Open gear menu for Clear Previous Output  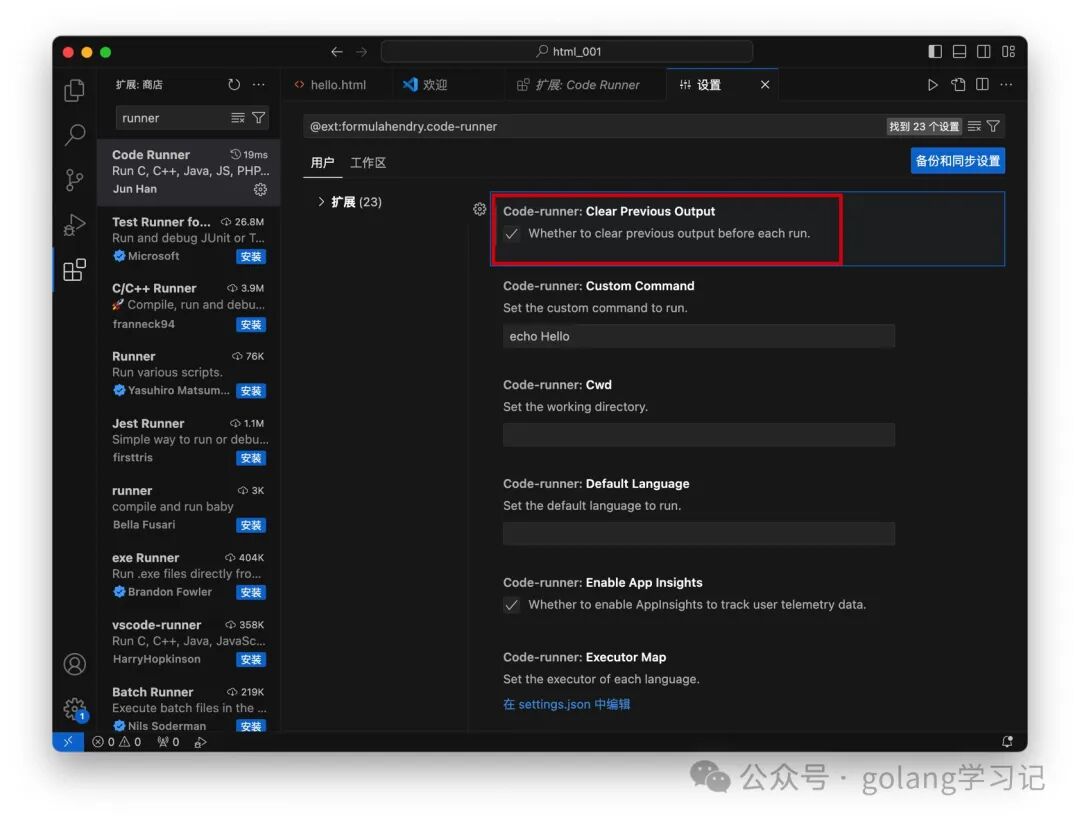tap(479, 209)
